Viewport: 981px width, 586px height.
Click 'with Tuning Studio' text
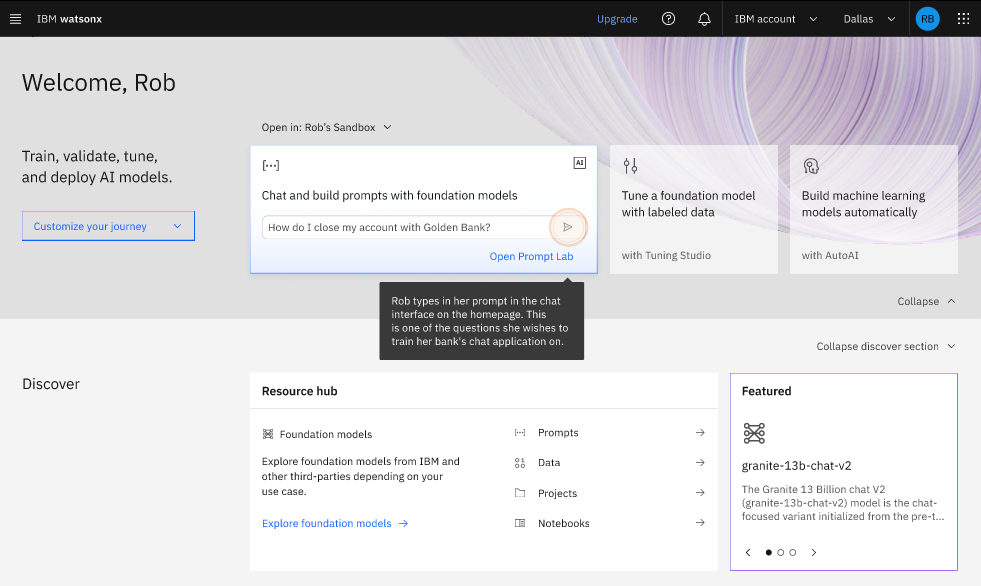click(x=666, y=255)
